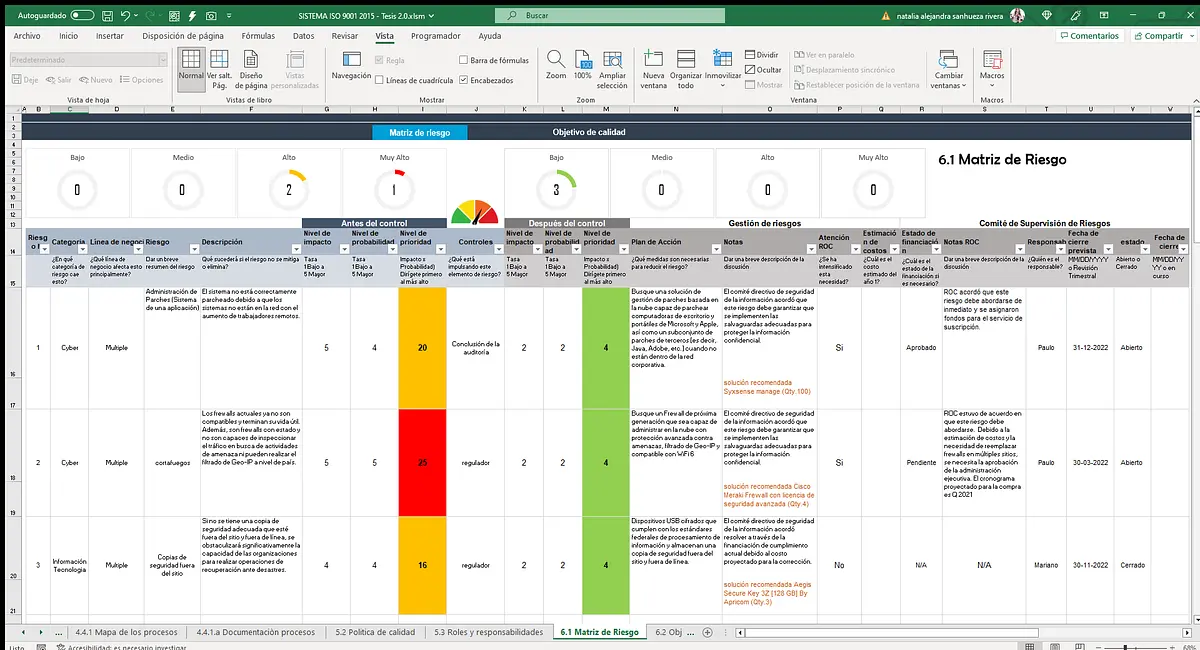Click the Comentarios button
Screen dimensions: 1200x650
point(1089,36)
